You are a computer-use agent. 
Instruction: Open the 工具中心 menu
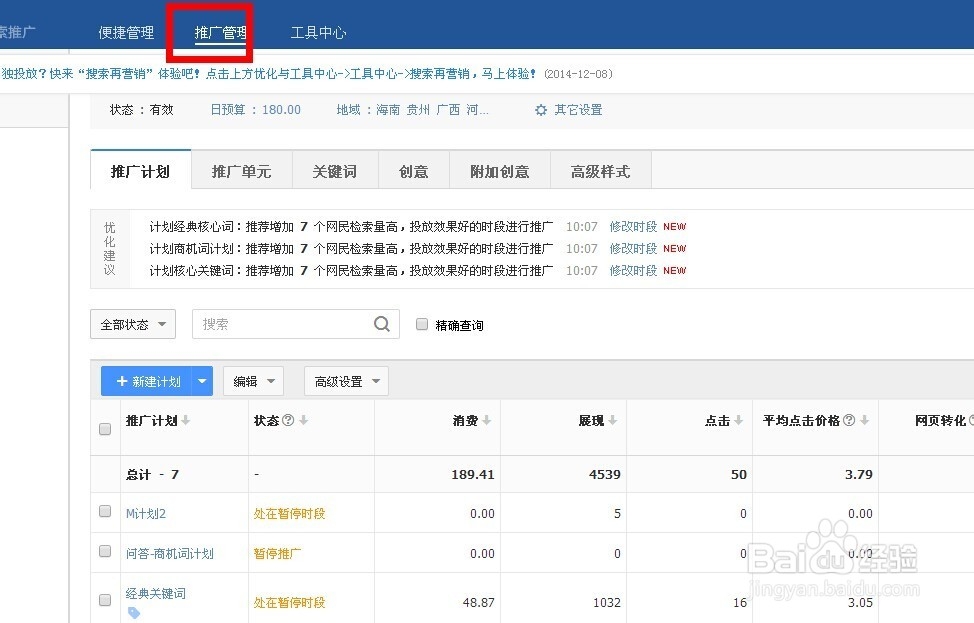click(x=318, y=31)
